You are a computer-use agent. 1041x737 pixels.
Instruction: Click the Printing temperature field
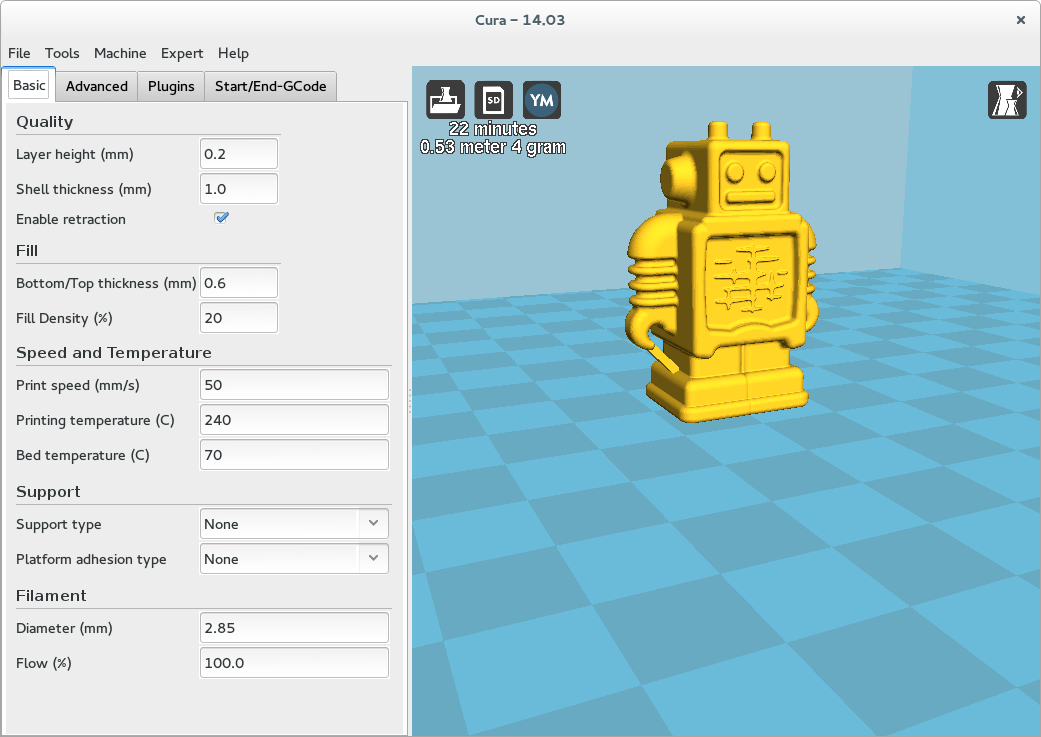[294, 420]
